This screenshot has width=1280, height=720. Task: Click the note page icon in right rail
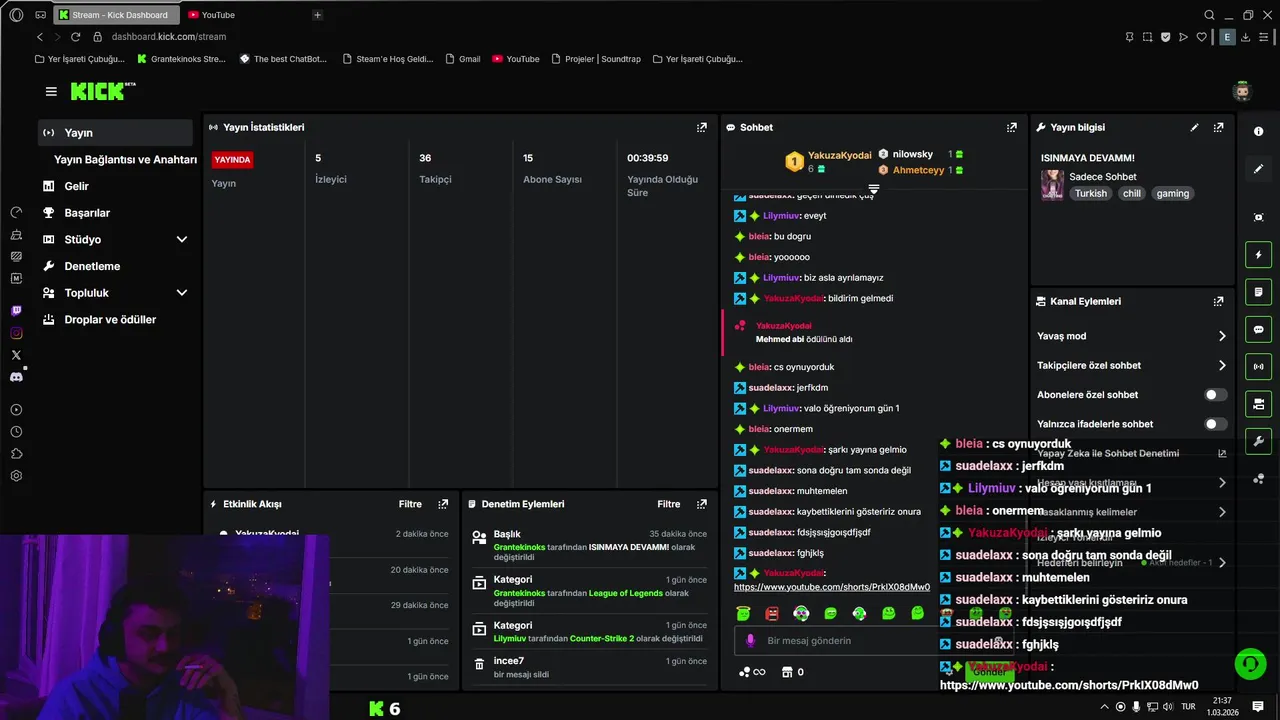[1258, 292]
